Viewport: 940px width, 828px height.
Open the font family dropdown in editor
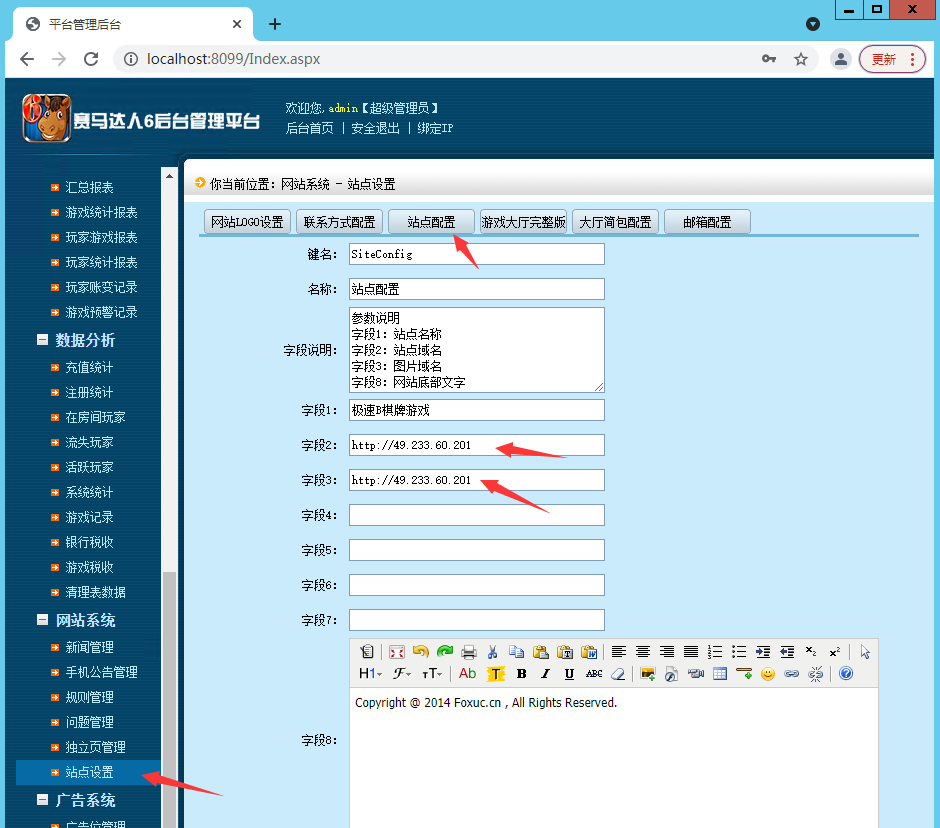(401, 674)
